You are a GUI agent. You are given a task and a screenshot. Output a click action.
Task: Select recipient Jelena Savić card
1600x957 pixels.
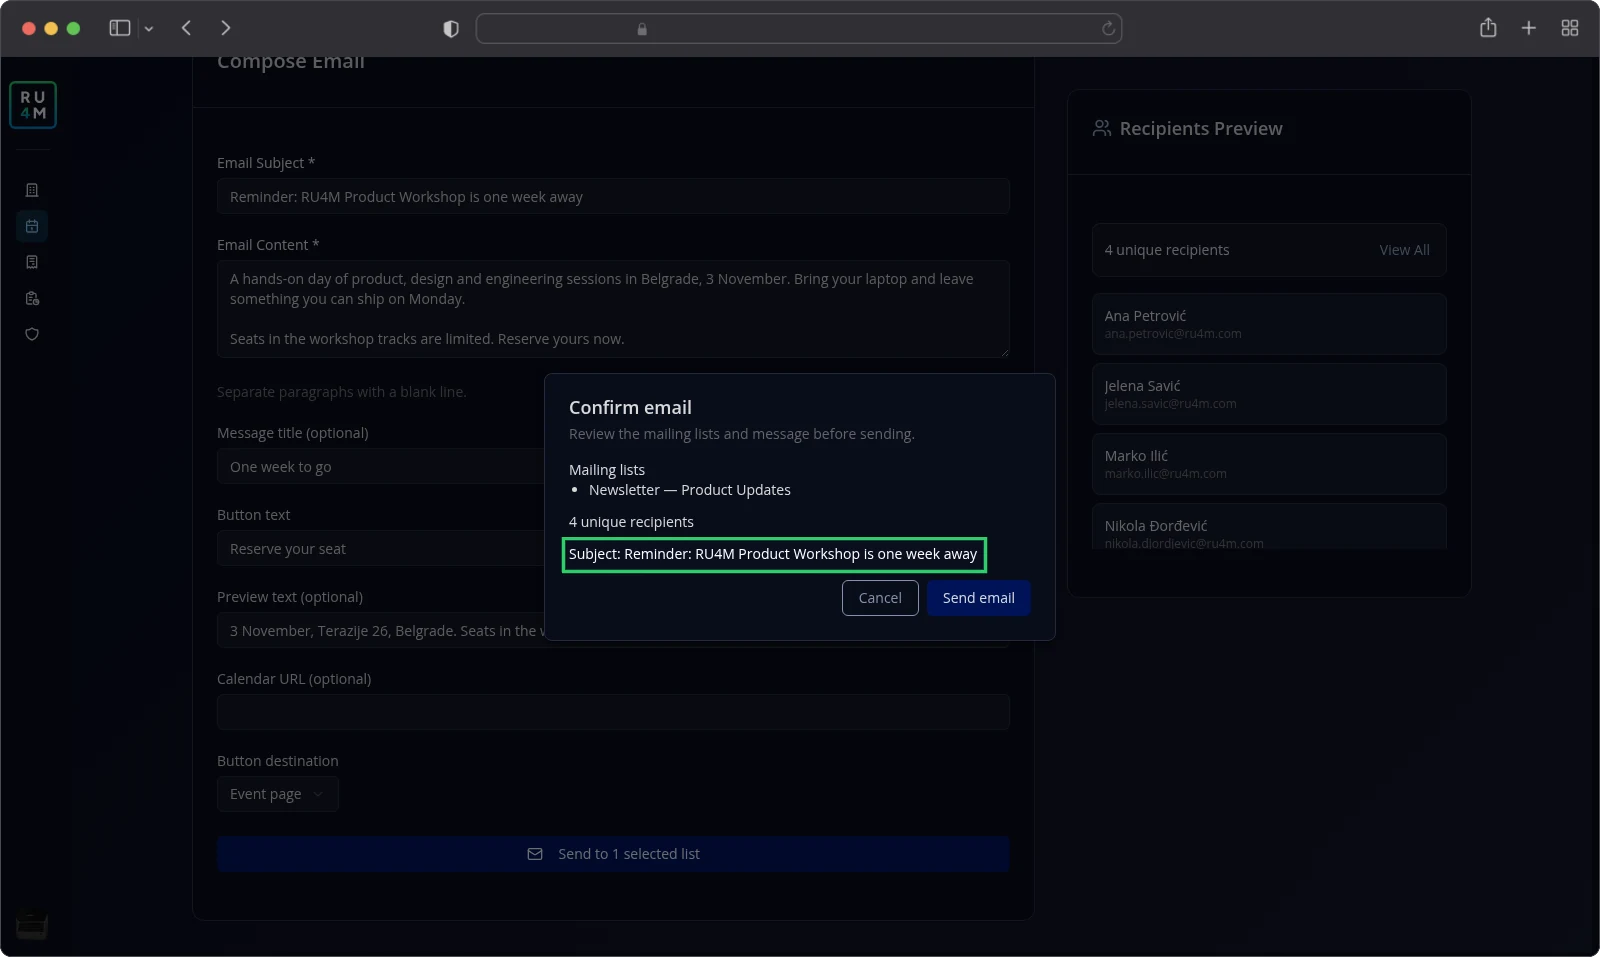(1269, 394)
